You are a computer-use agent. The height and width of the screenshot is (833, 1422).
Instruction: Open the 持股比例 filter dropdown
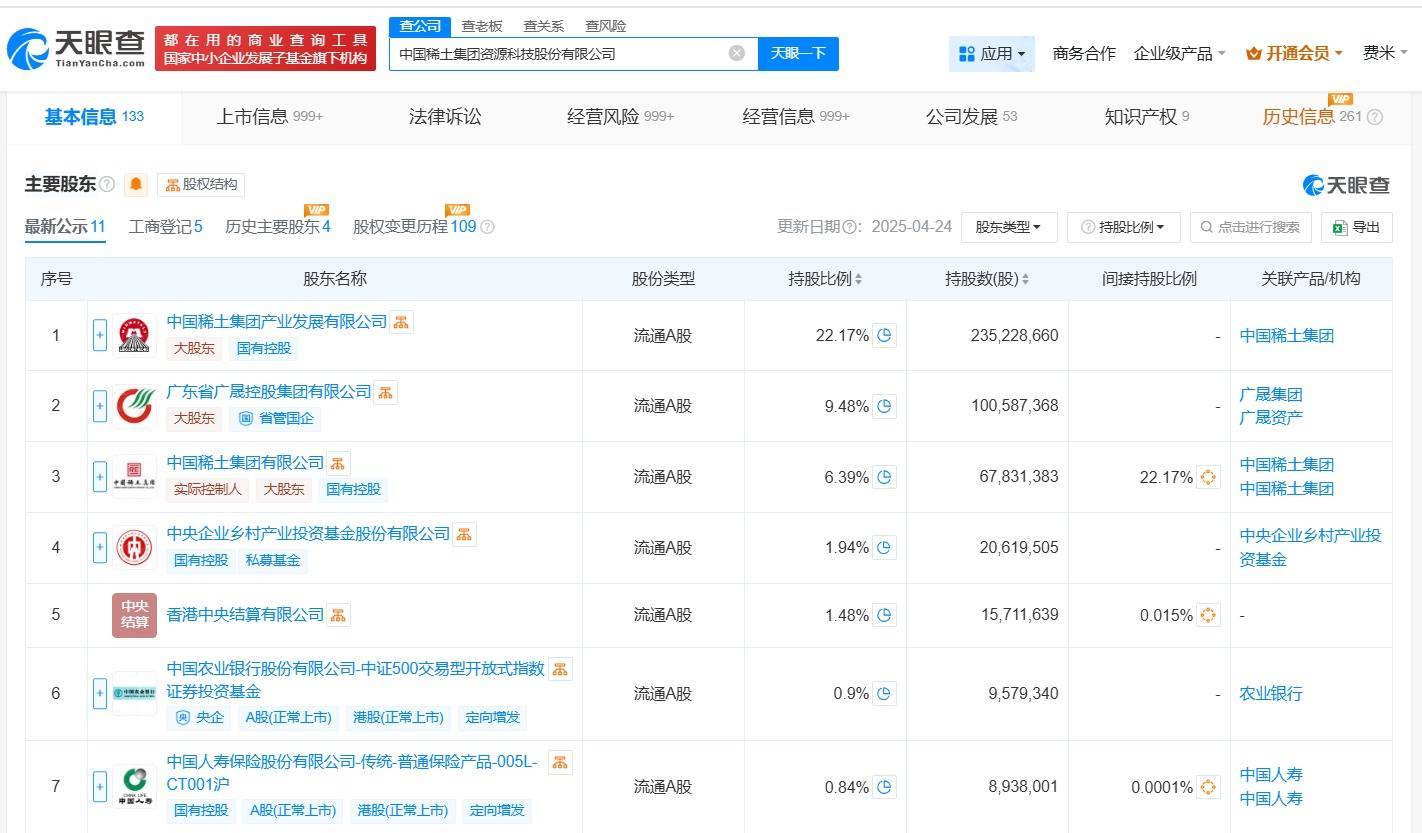[x=1123, y=227]
